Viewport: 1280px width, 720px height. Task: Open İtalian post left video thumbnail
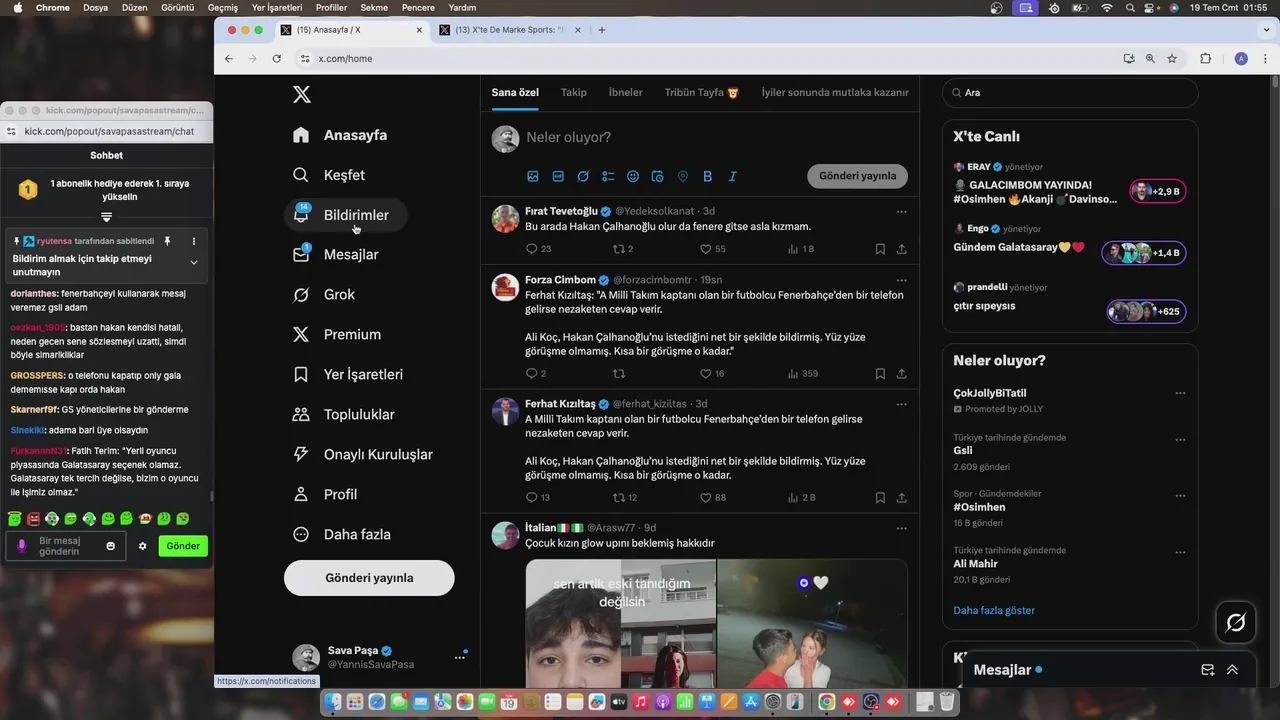[x=621, y=623]
